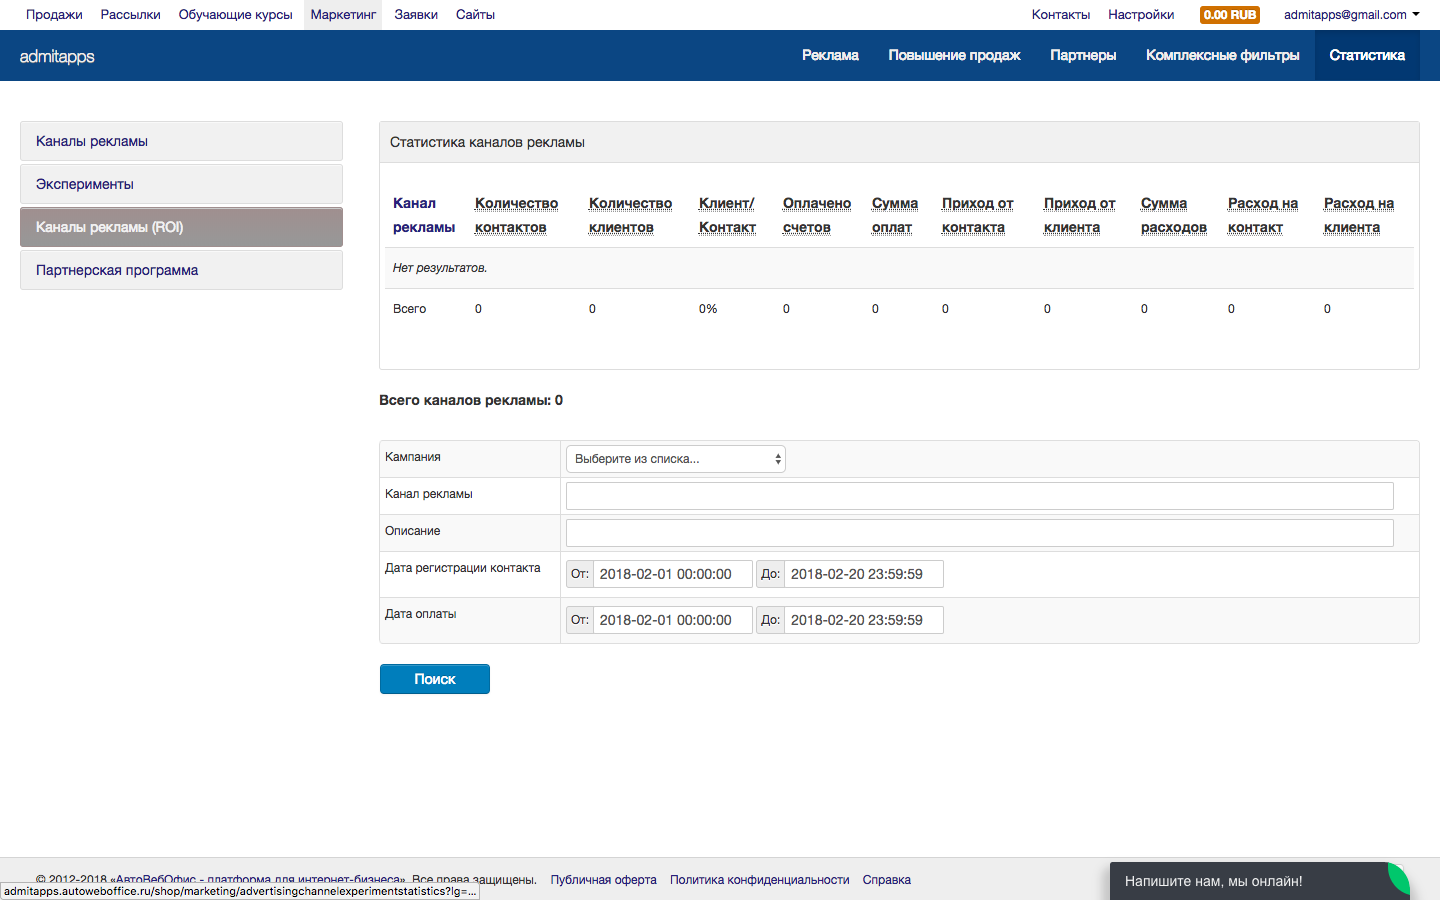
Task: Open the Маркетинг top menu item
Action: [x=343, y=15]
